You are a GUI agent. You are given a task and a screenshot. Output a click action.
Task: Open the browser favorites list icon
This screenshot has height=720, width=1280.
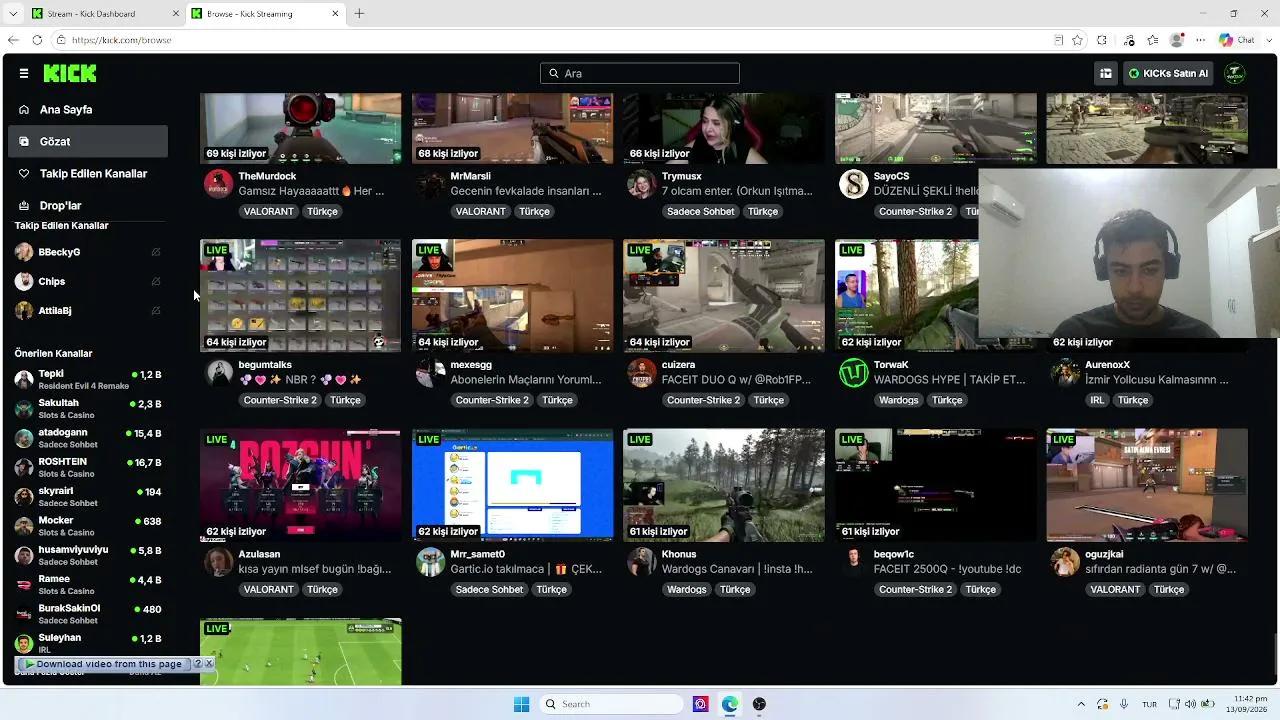click(1153, 40)
